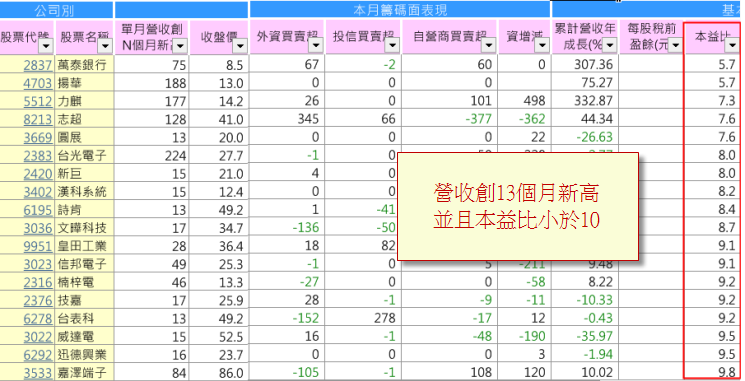The width and height of the screenshot is (745, 381).
Task: Select the 威達電 stock name cell
Action: tap(84, 336)
